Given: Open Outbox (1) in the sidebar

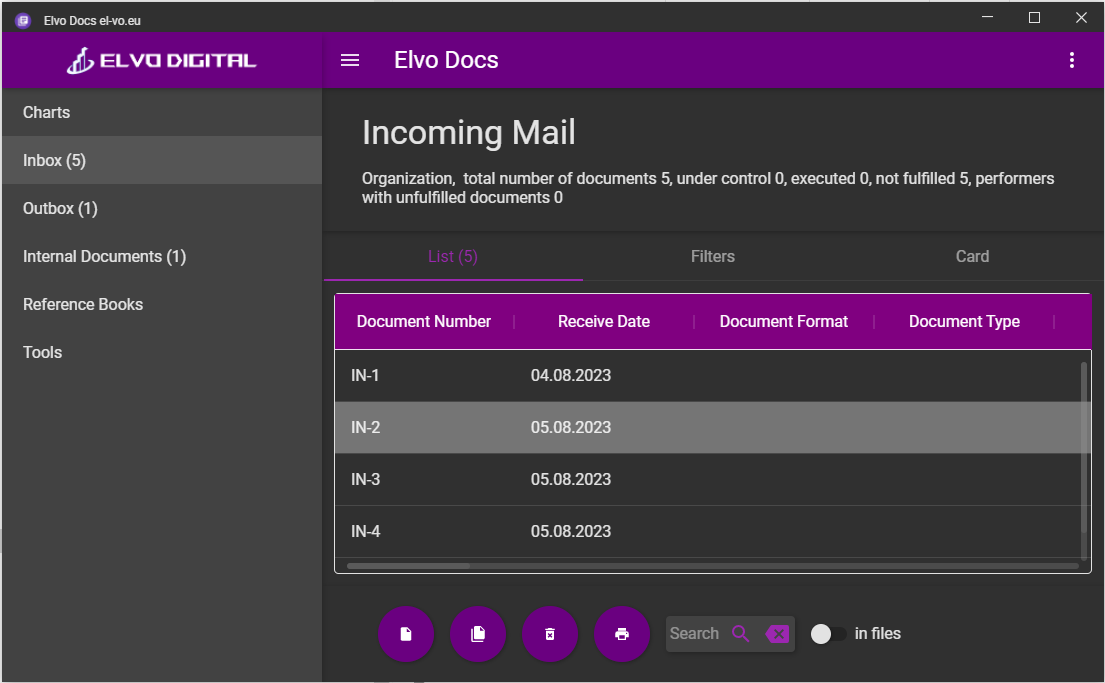Looking at the screenshot, I should 60,208.
